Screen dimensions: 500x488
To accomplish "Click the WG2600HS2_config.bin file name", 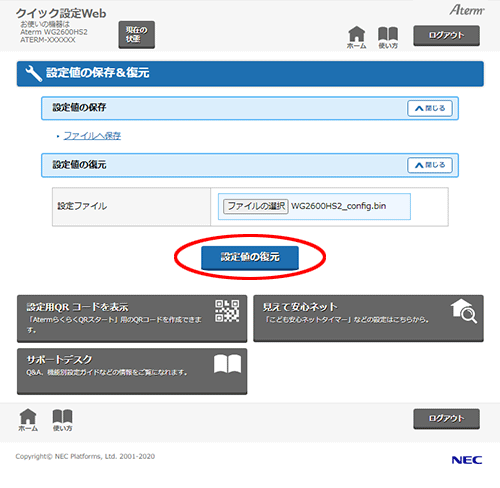I will (338, 206).
